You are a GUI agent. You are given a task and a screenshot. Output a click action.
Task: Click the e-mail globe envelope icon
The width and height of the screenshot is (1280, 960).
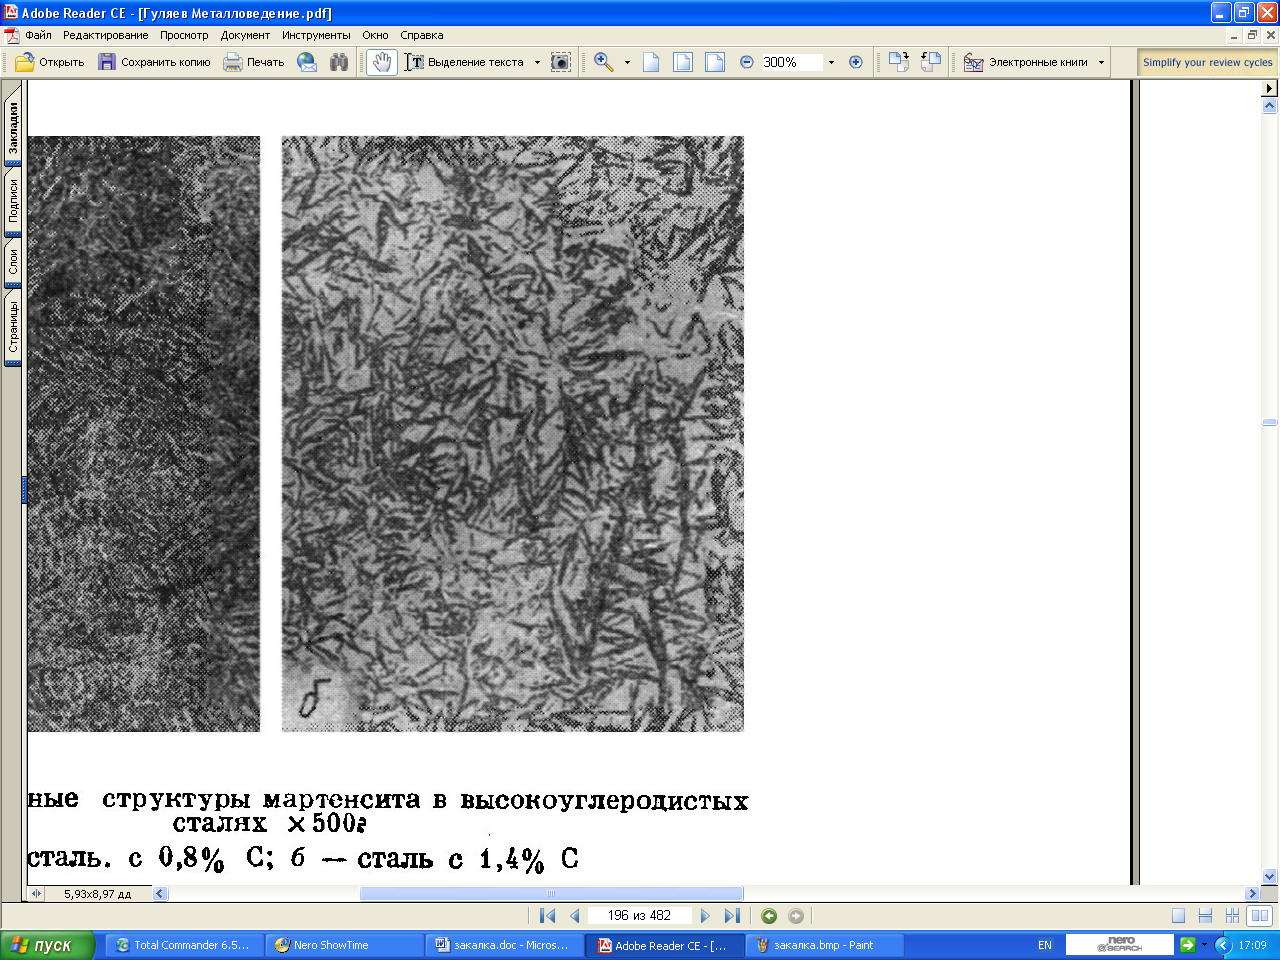pos(308,62)
